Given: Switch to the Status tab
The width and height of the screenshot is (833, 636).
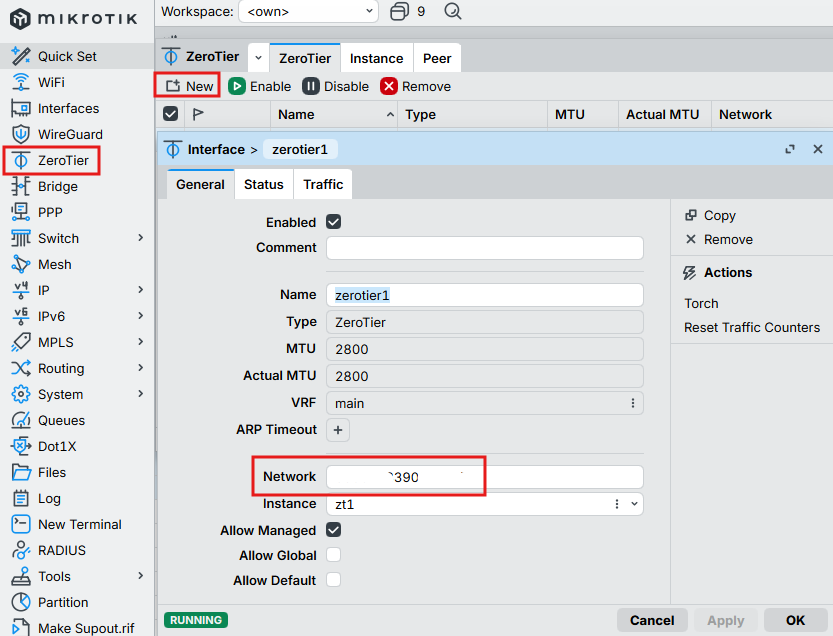Looking at the screenshot, I should [x=264, y=184].
